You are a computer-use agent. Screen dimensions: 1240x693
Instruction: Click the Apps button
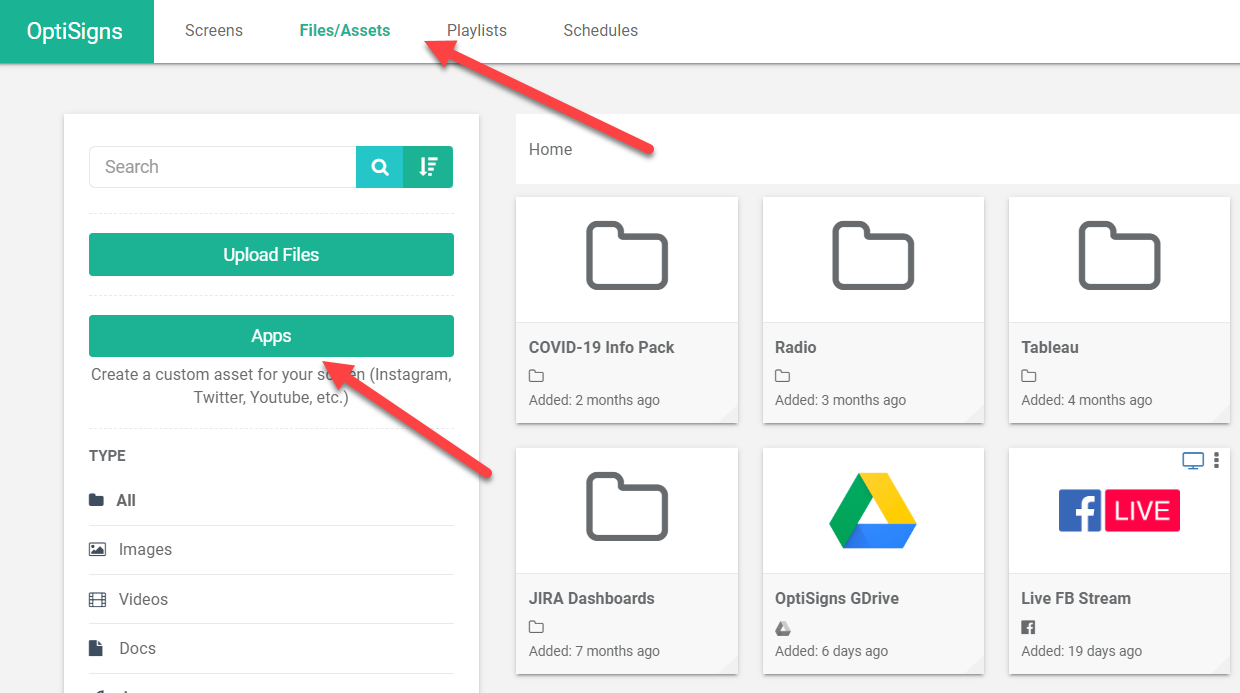(x=271, y=336)
